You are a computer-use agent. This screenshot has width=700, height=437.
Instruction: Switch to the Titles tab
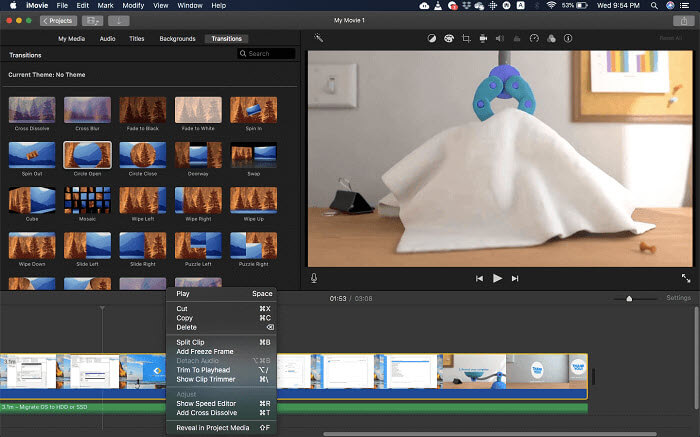pyautogui.click(x=136, y=39)
